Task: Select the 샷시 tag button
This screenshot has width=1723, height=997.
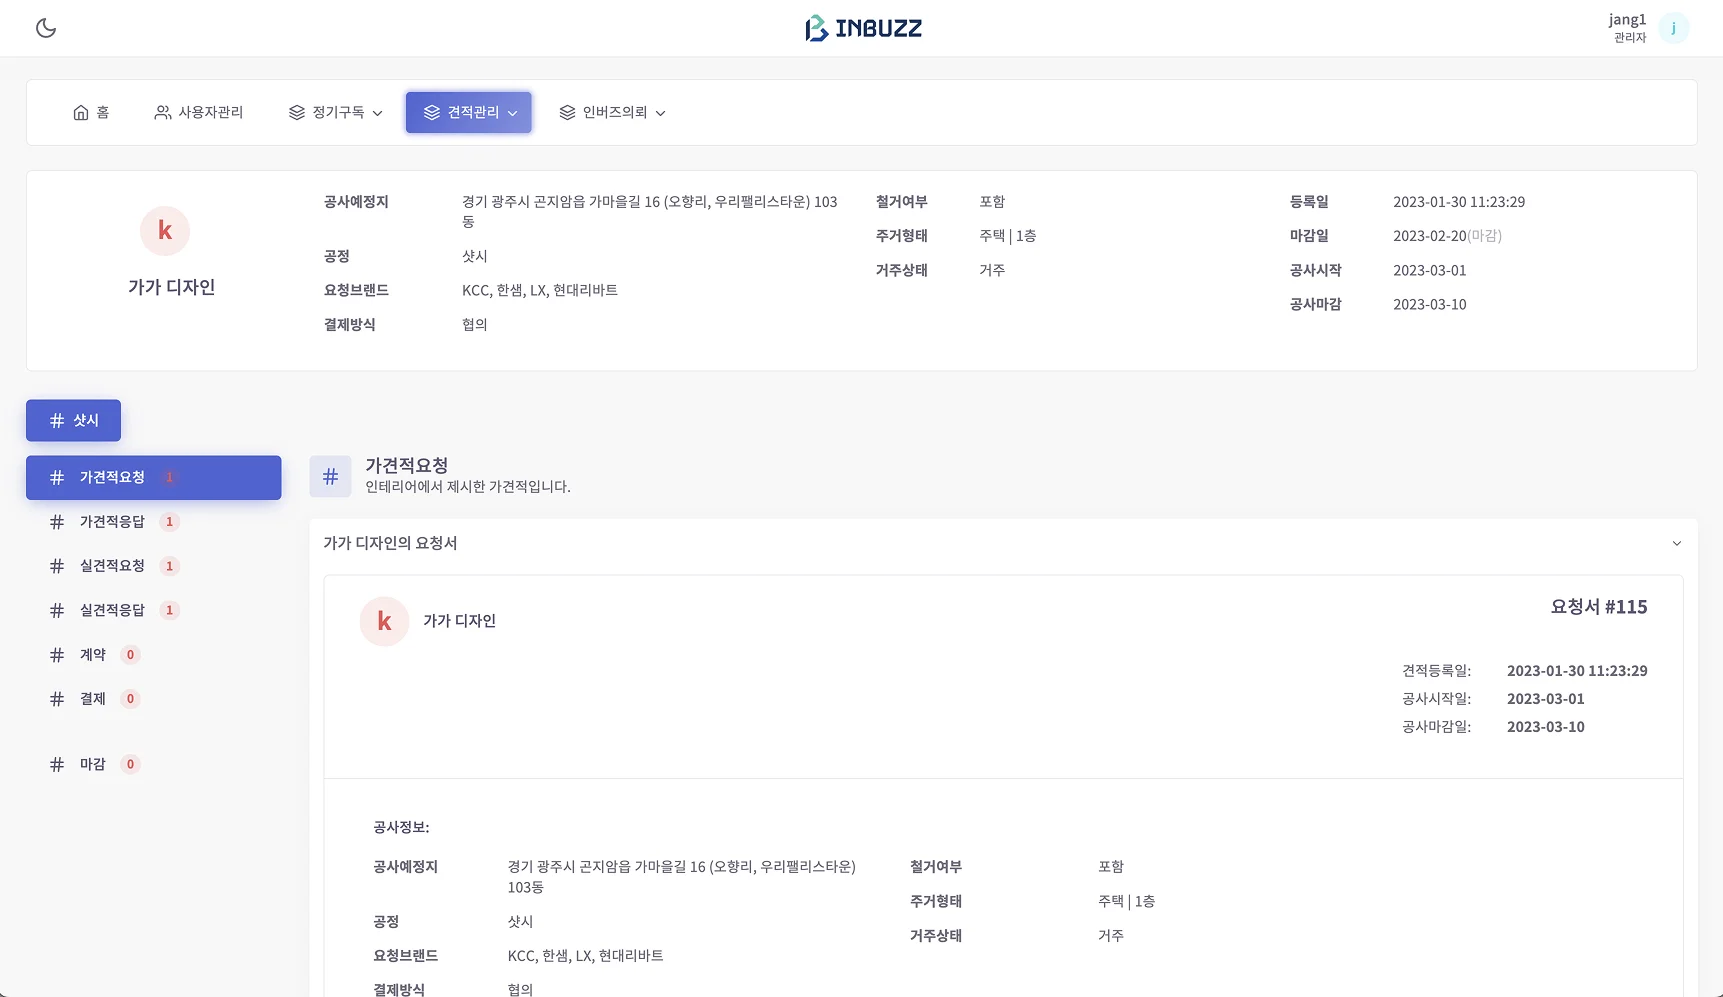Action: point(74,421)
